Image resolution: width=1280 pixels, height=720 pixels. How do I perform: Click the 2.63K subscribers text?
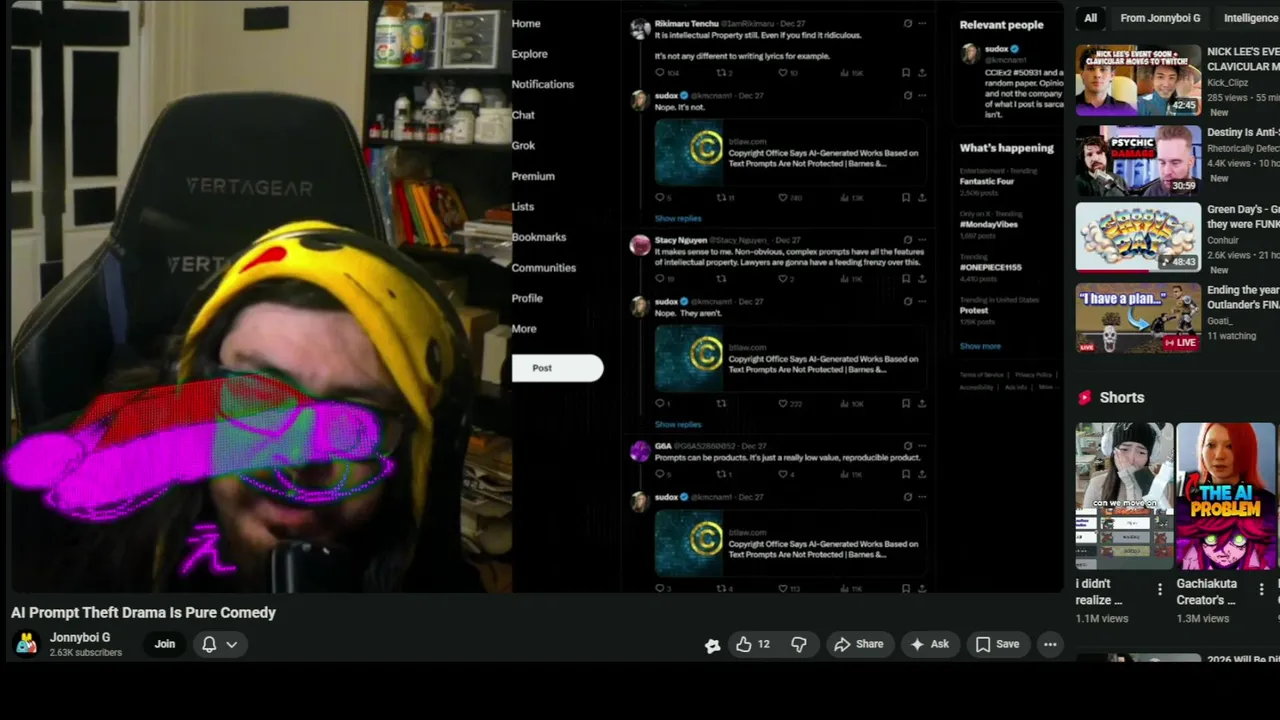pos(86,653)
